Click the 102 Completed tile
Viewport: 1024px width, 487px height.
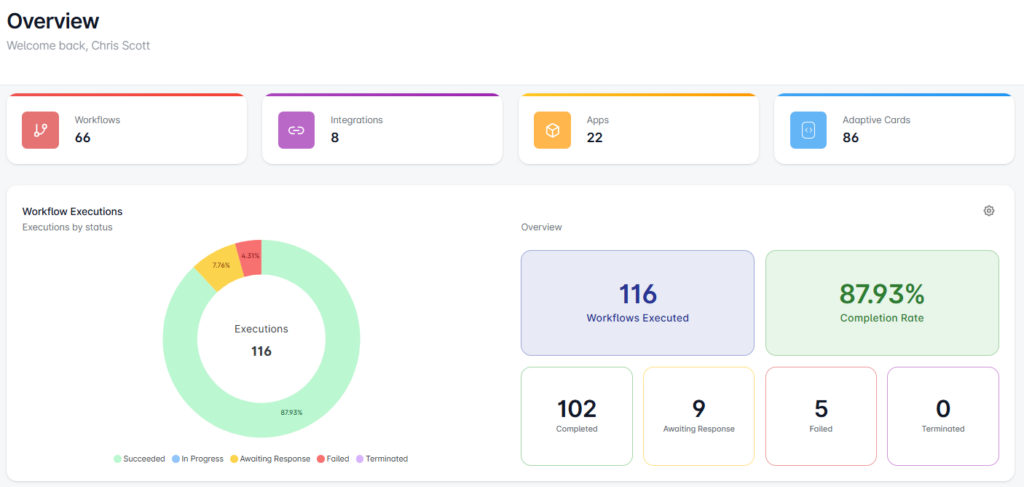(x=576, y=416)
